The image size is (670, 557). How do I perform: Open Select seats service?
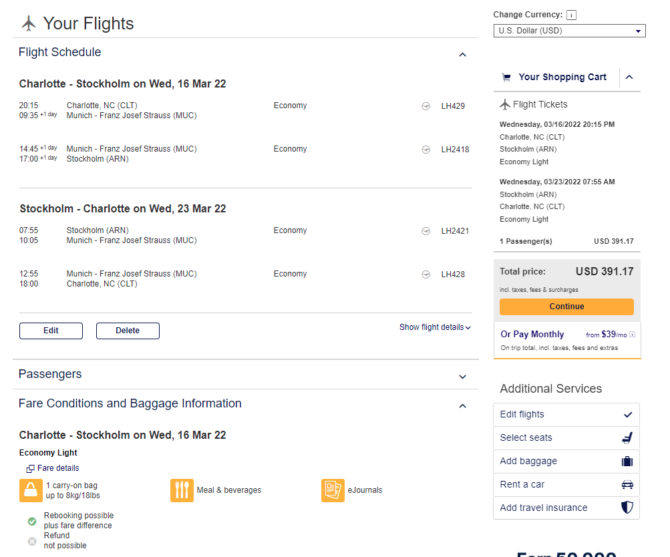tap(566, 438)
